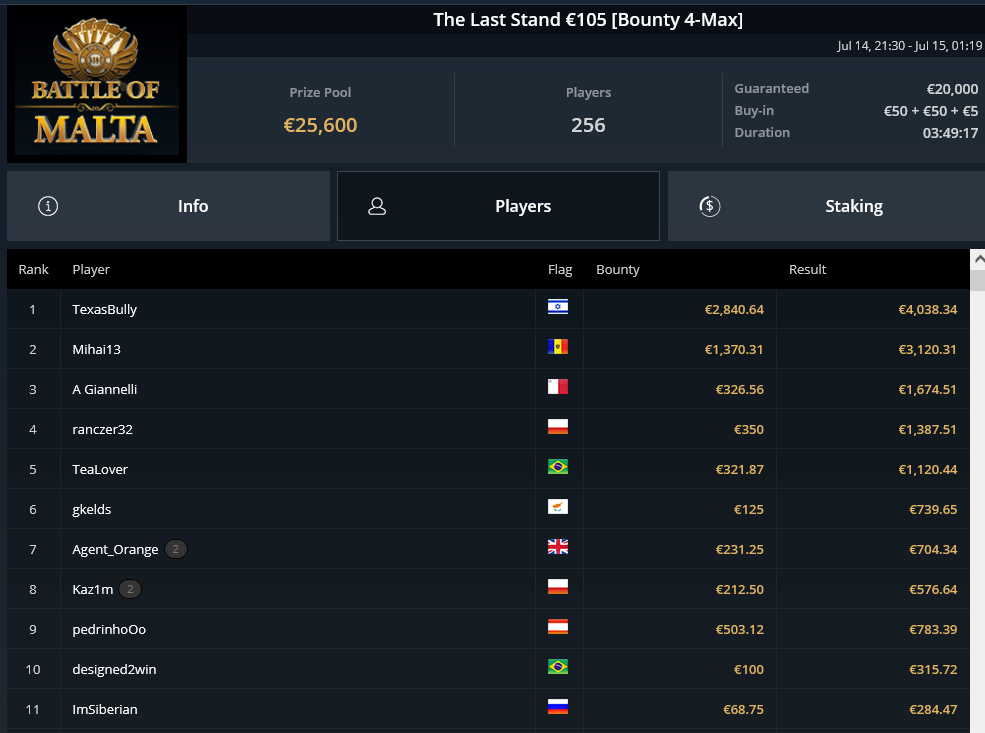The image size is (985, 733).
Task: Click the player silhouette icon
Action: 377,206
